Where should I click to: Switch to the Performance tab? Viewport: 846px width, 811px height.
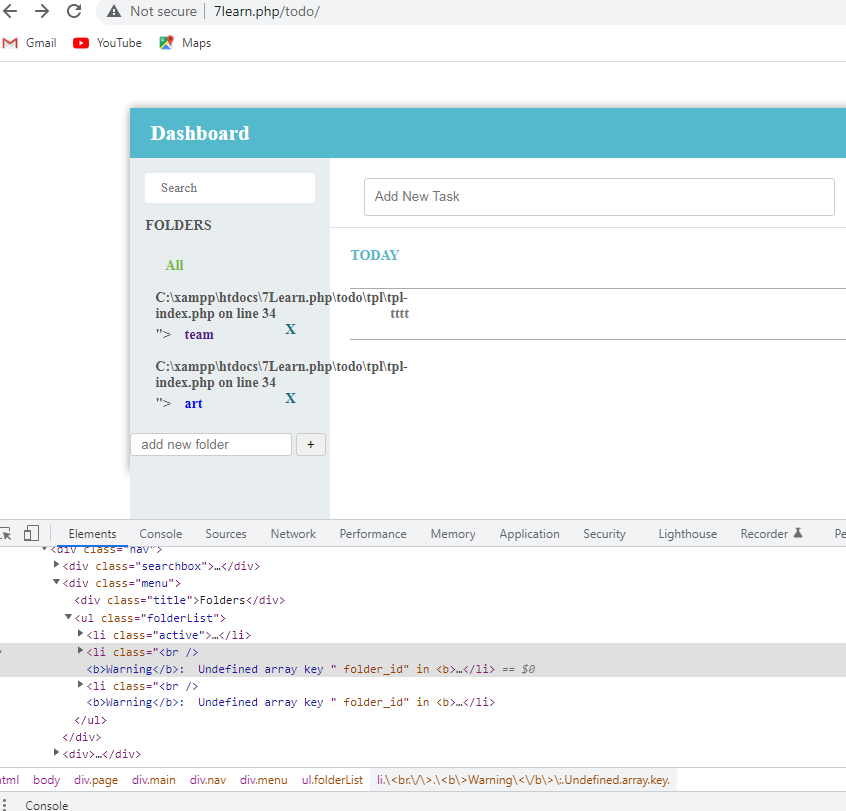coord(373,534)
